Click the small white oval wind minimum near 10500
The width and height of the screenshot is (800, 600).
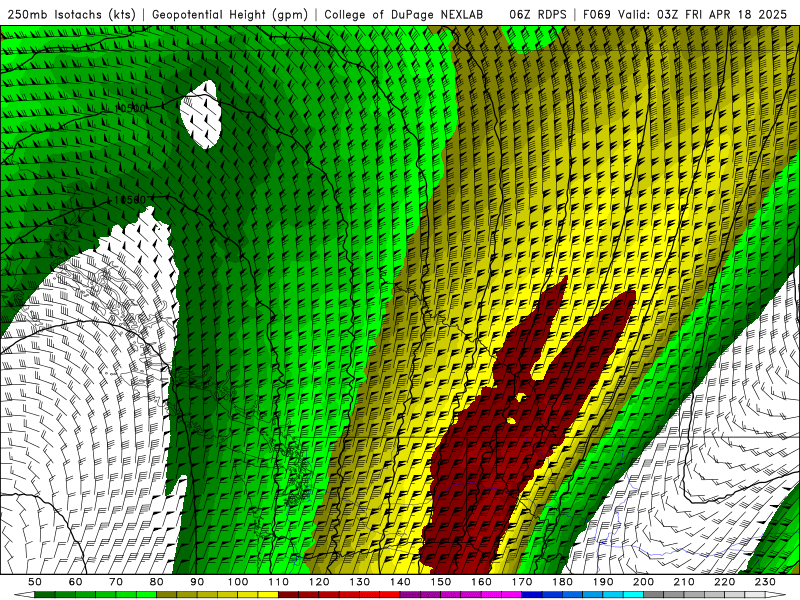click(x=201, y=115)
